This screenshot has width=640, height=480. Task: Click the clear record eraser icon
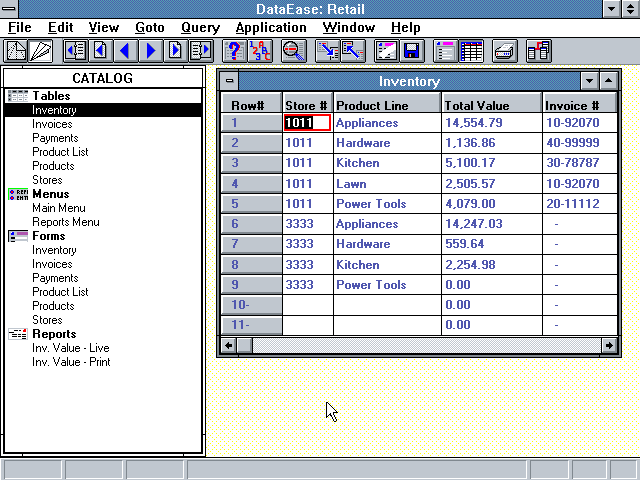click(387, 51)
